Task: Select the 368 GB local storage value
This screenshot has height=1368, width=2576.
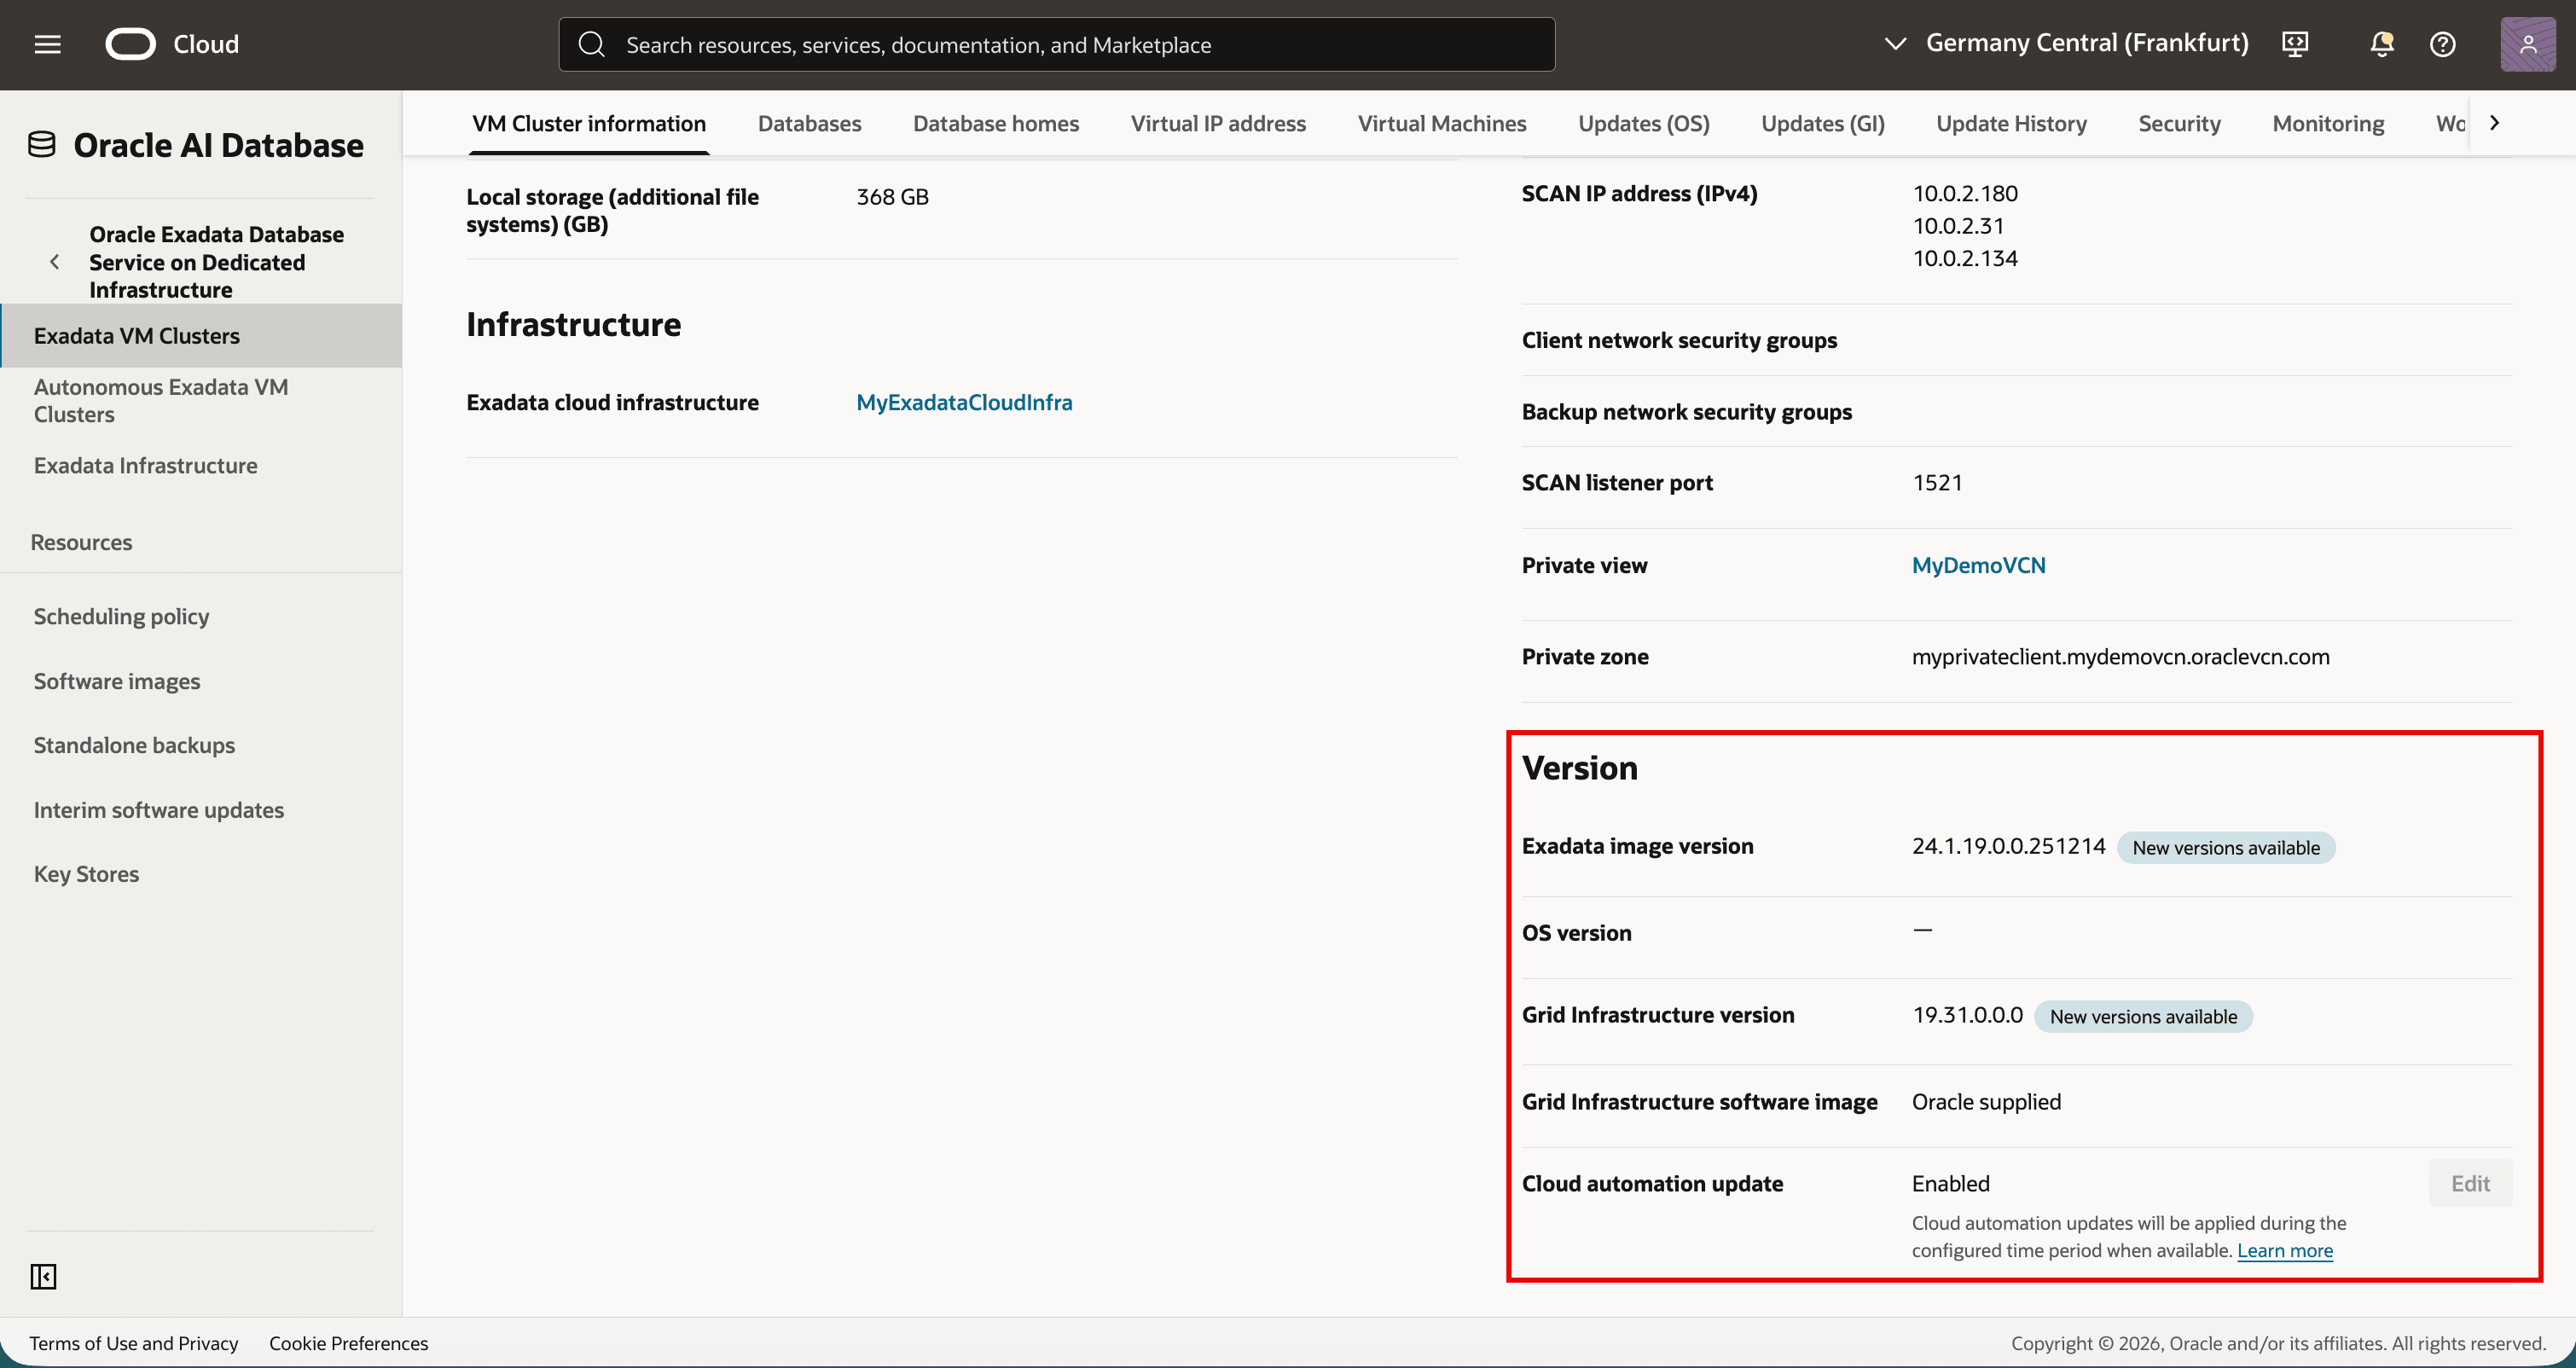Action: pyautogui.click(x=892, y=197)
